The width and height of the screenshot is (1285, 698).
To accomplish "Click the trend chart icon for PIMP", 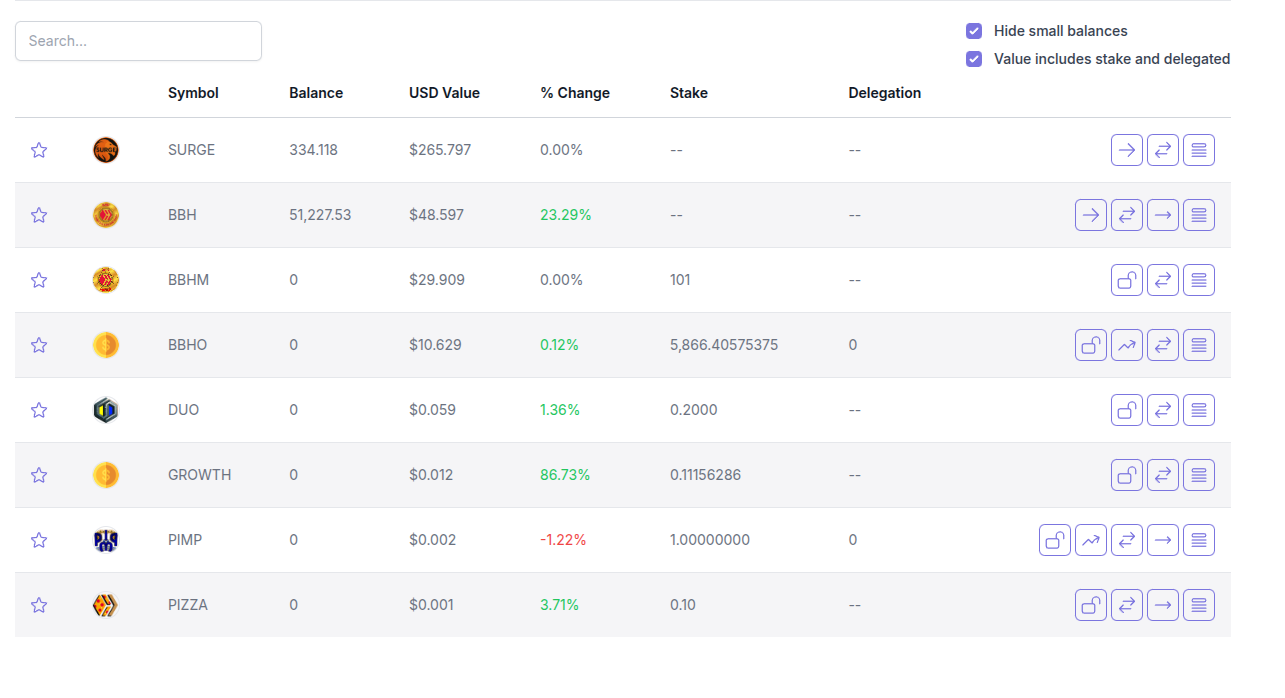I will pyautogui.click(x=1091, y=540).
